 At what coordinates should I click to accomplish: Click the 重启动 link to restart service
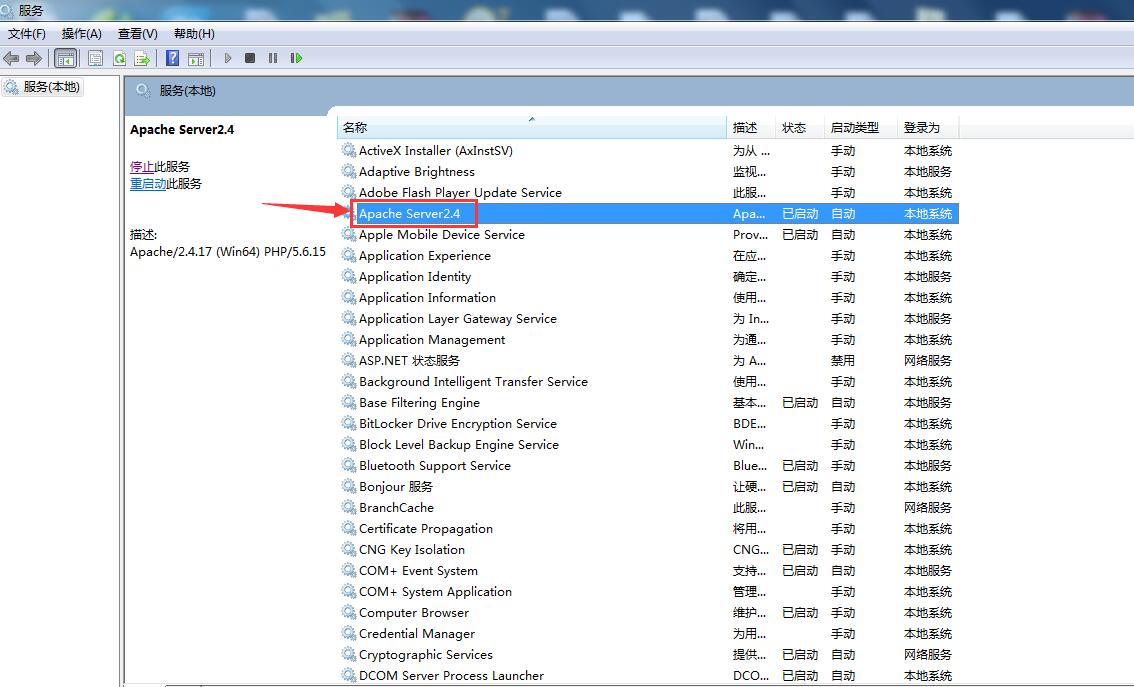pos(148,184)
